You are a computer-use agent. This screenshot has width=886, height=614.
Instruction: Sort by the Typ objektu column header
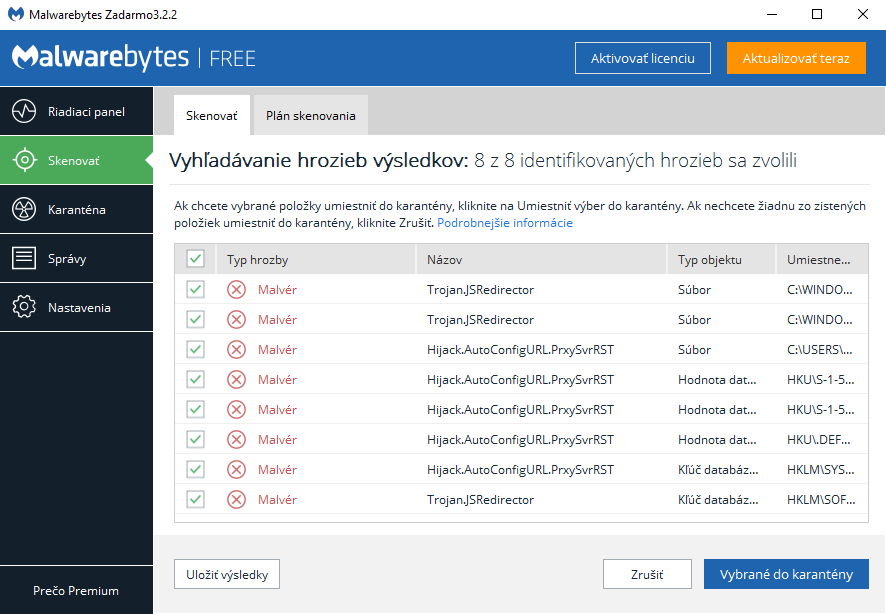click(x=709, y=260)
